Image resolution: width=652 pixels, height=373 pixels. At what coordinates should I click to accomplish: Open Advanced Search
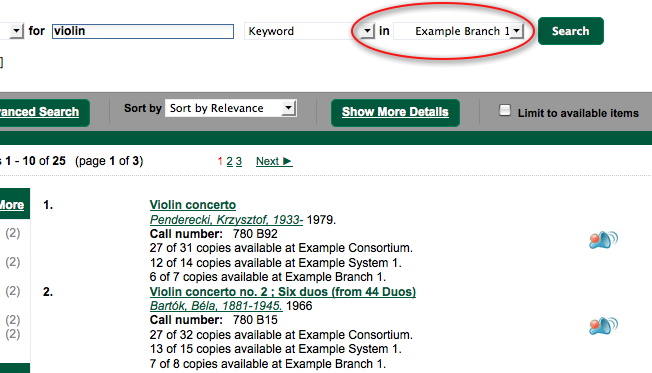pyautogui.click(x=39, y=112)
